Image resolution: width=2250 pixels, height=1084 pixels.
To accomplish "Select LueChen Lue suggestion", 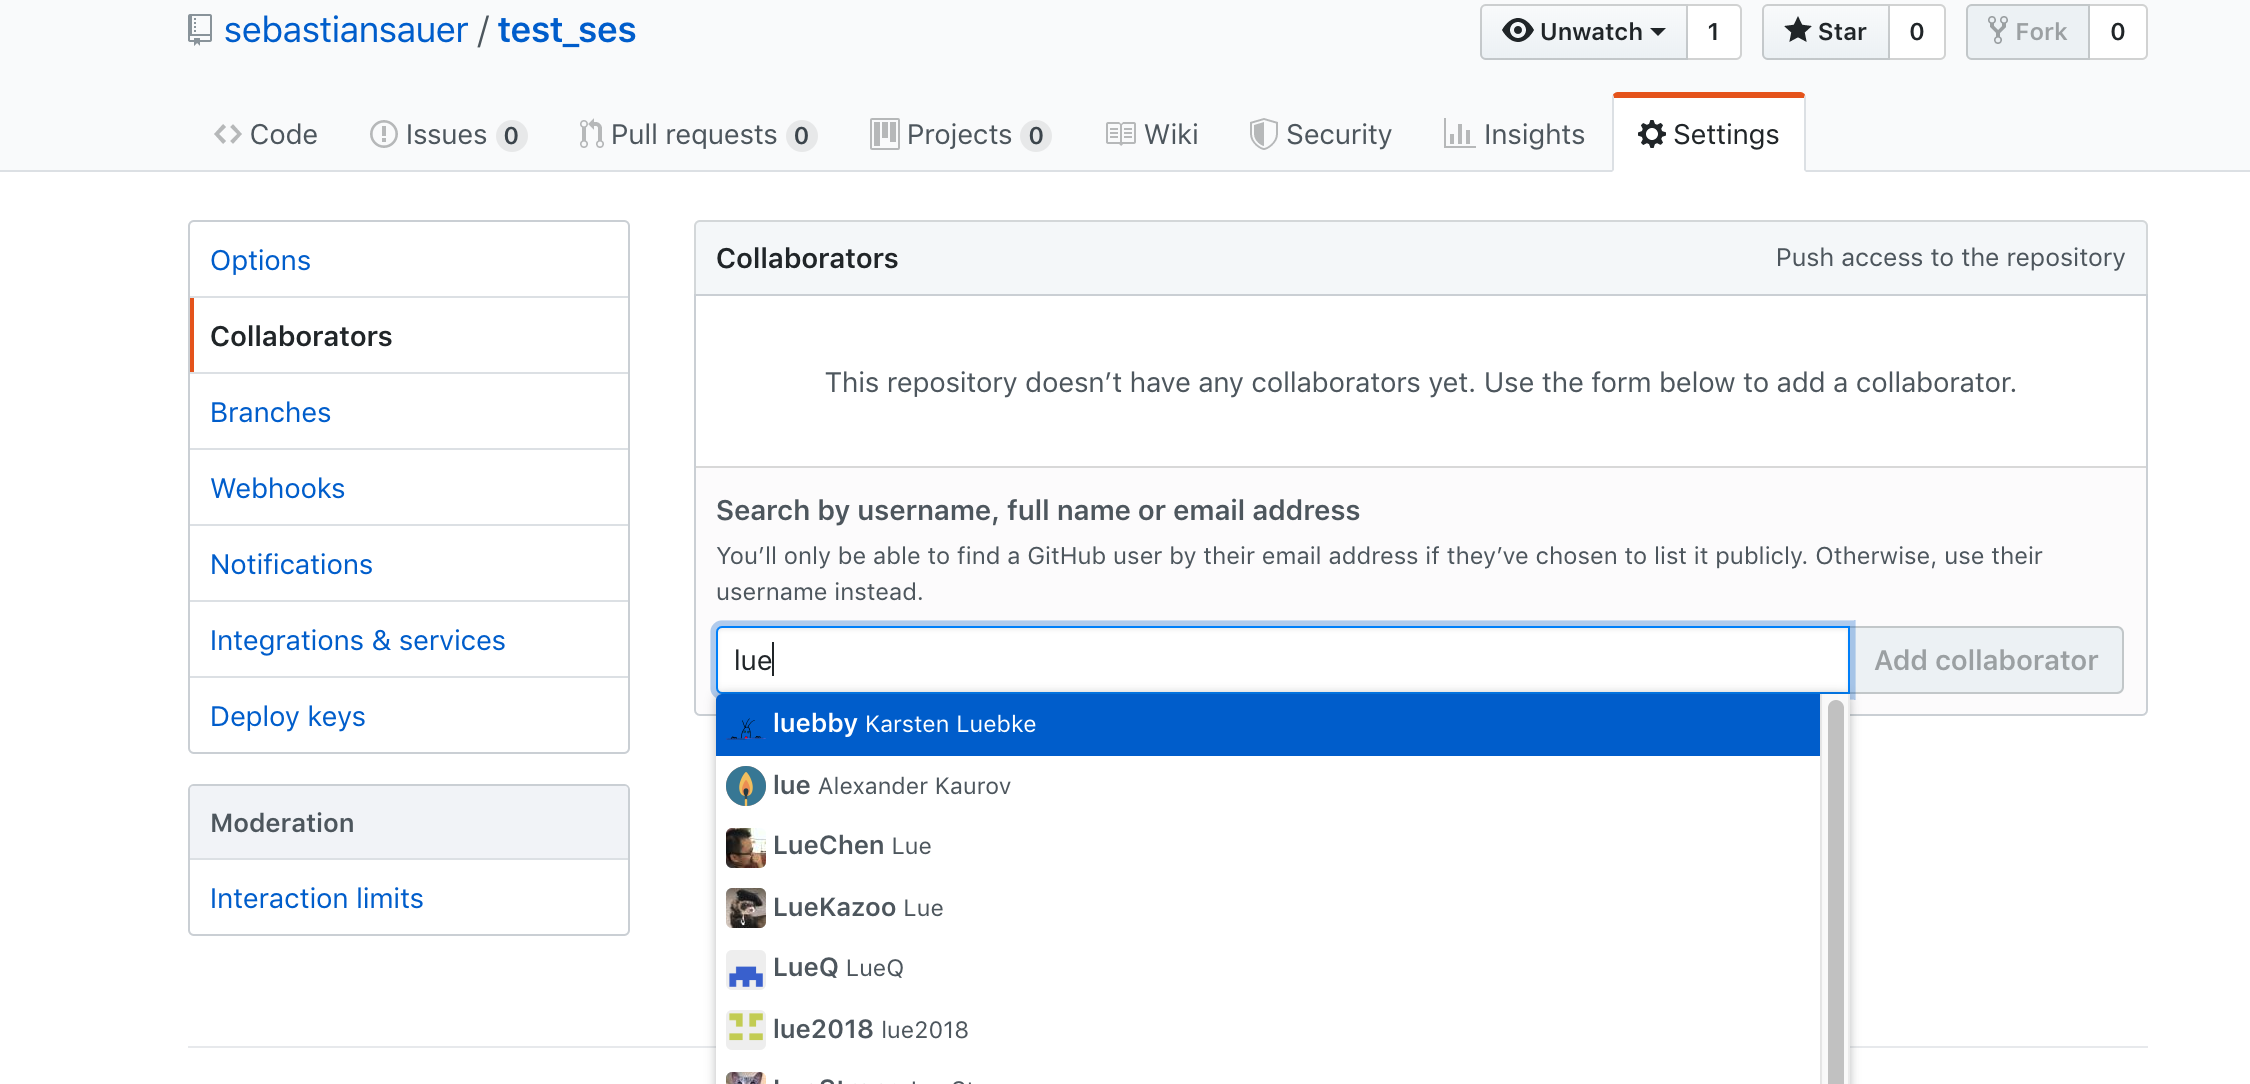I will (x=1268, y=847).
